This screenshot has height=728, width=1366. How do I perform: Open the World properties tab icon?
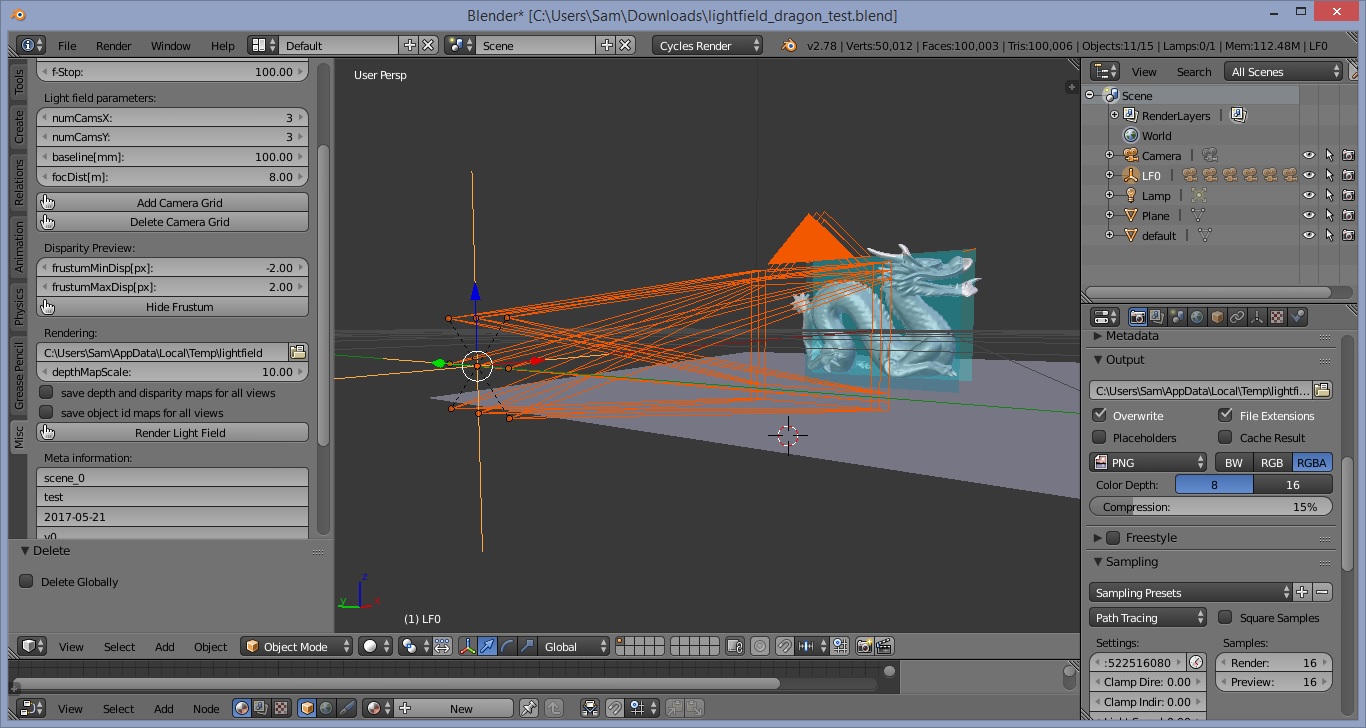coord(1197,317)
